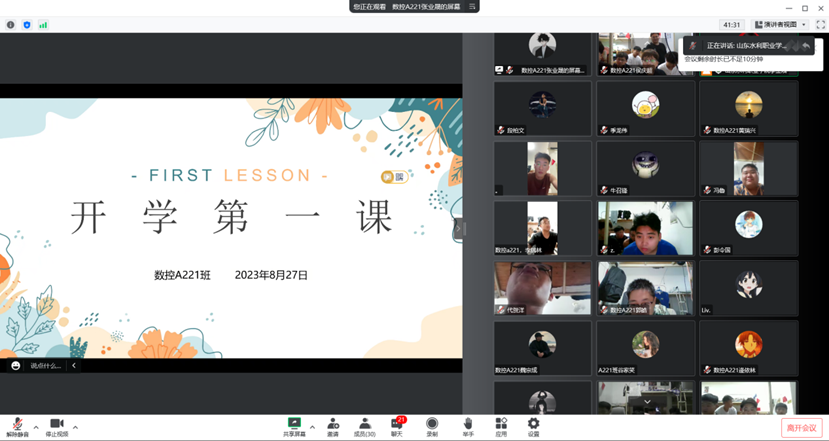Open the chat icon with unread badge
This screenshot has height=441, width=829.
pos(397,424)
